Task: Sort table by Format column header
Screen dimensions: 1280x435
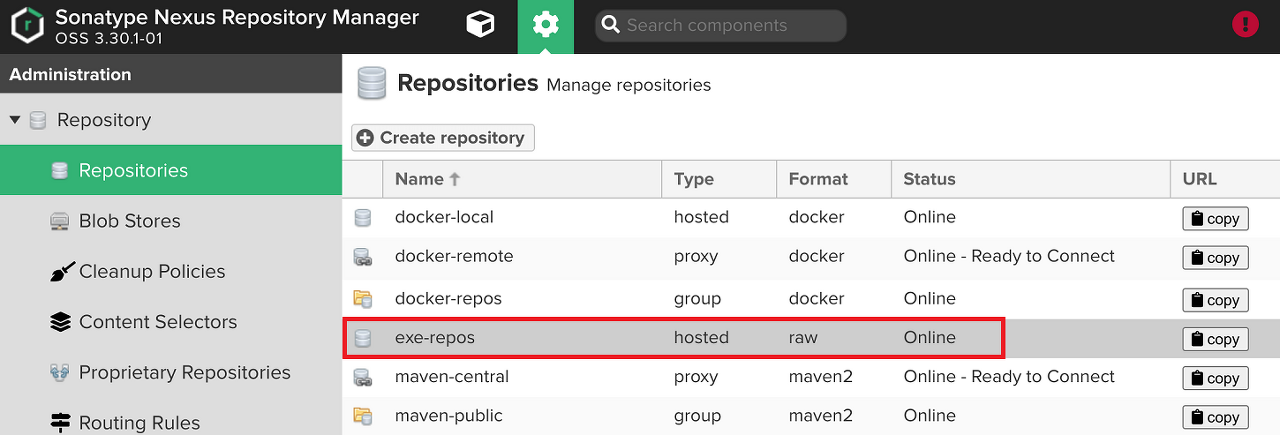Action: click(834, 179)
